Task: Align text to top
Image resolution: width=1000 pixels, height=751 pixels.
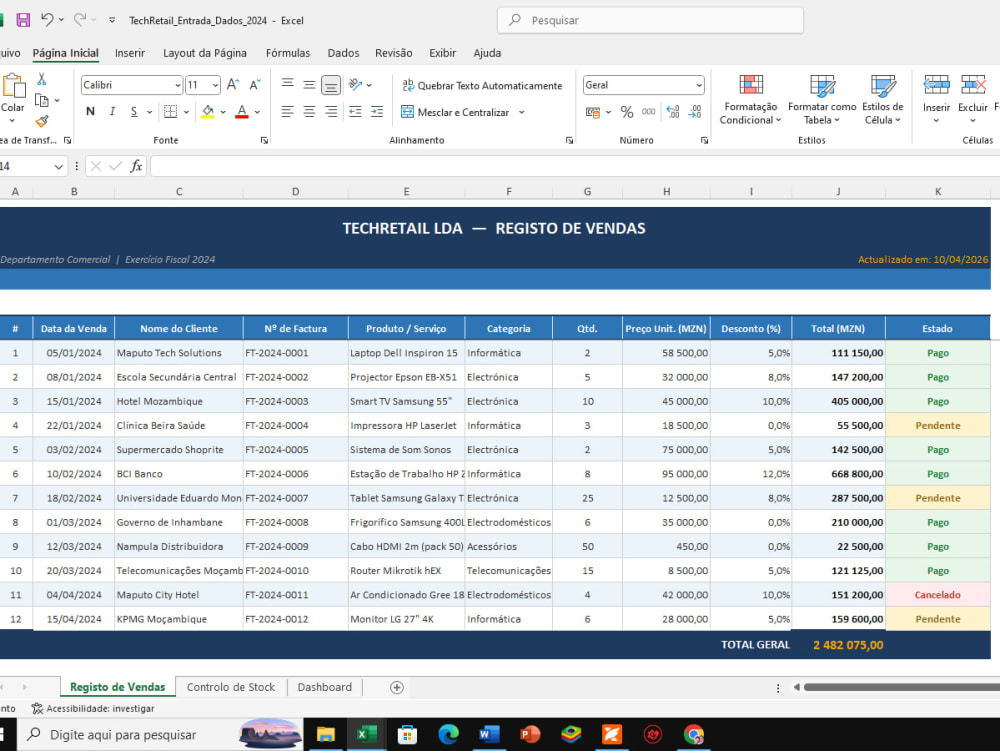Action: point(288,84)
